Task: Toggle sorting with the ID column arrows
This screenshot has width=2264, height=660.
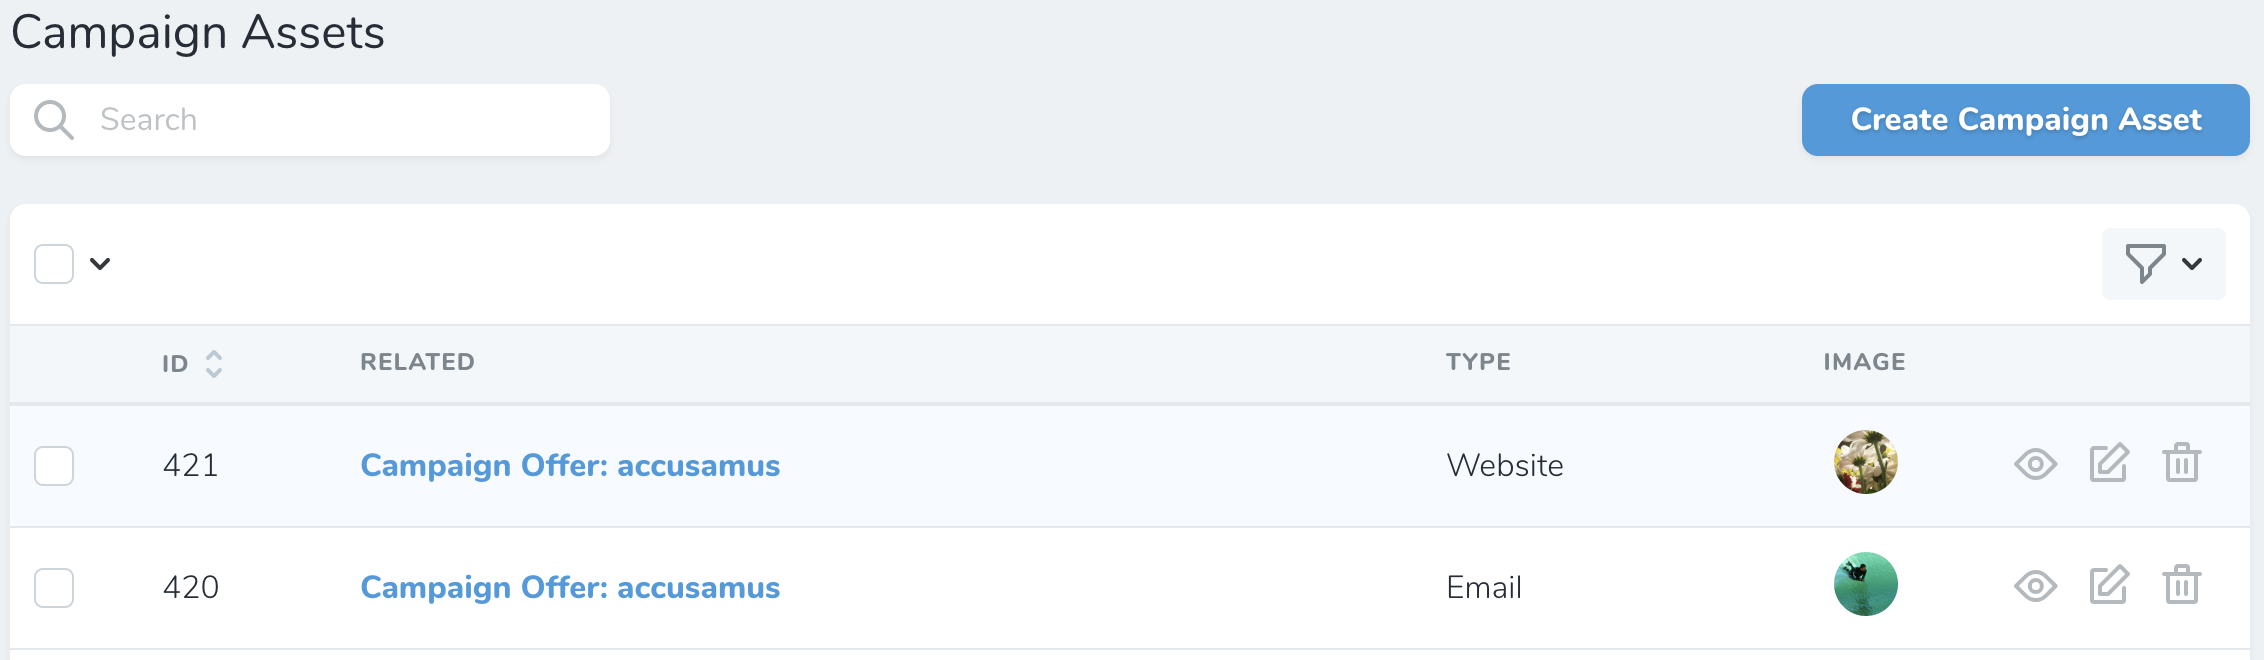Action: 213,364
